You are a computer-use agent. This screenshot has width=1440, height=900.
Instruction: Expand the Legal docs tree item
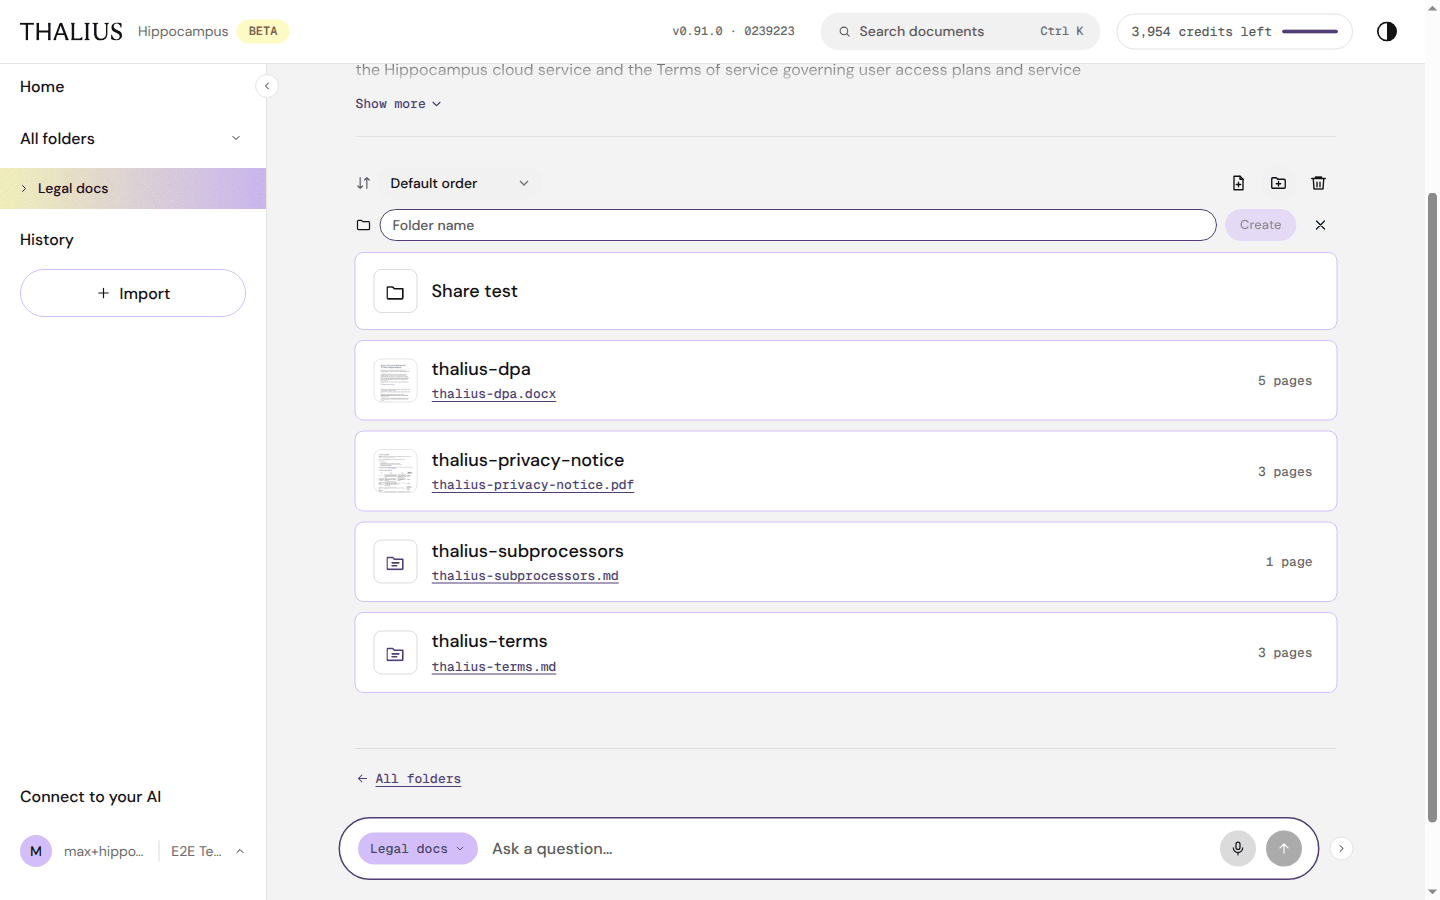[x=24, y=188]
